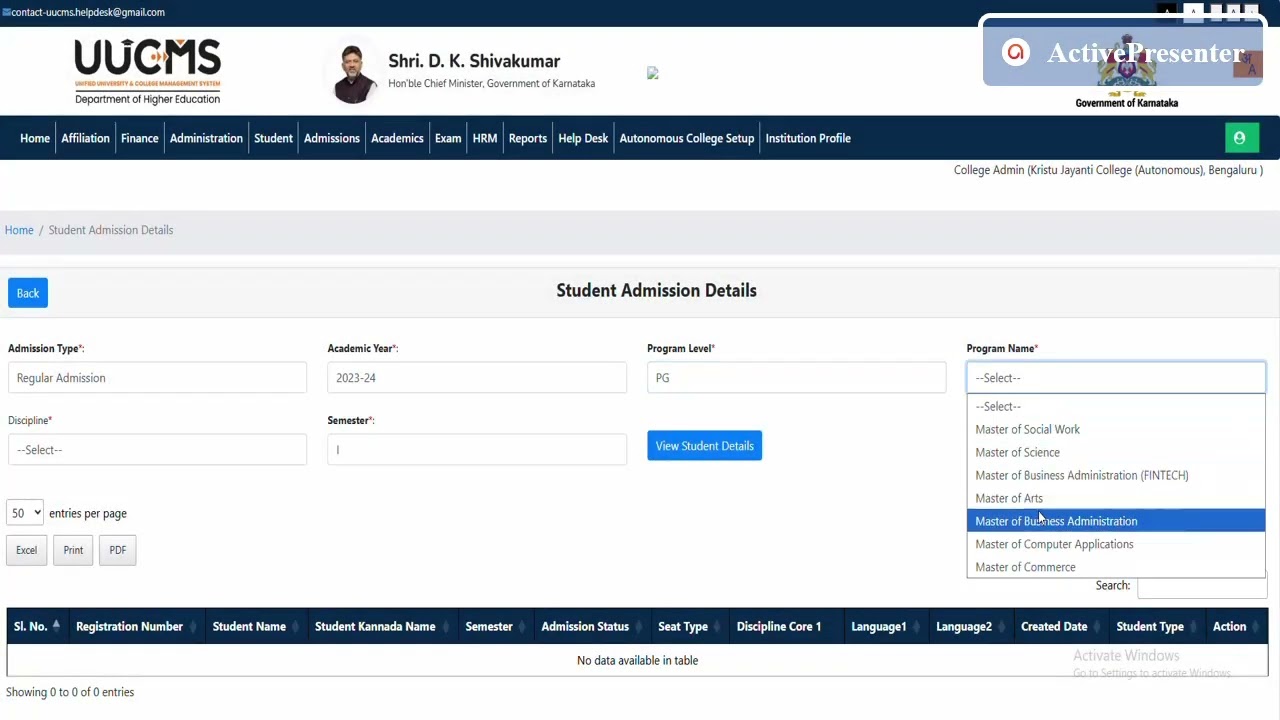Image resolution: width=1280 pixels, height=720 pixels.
Task: Click Shri. D. K. Shivakumar portrait
Action: (352, 74)
